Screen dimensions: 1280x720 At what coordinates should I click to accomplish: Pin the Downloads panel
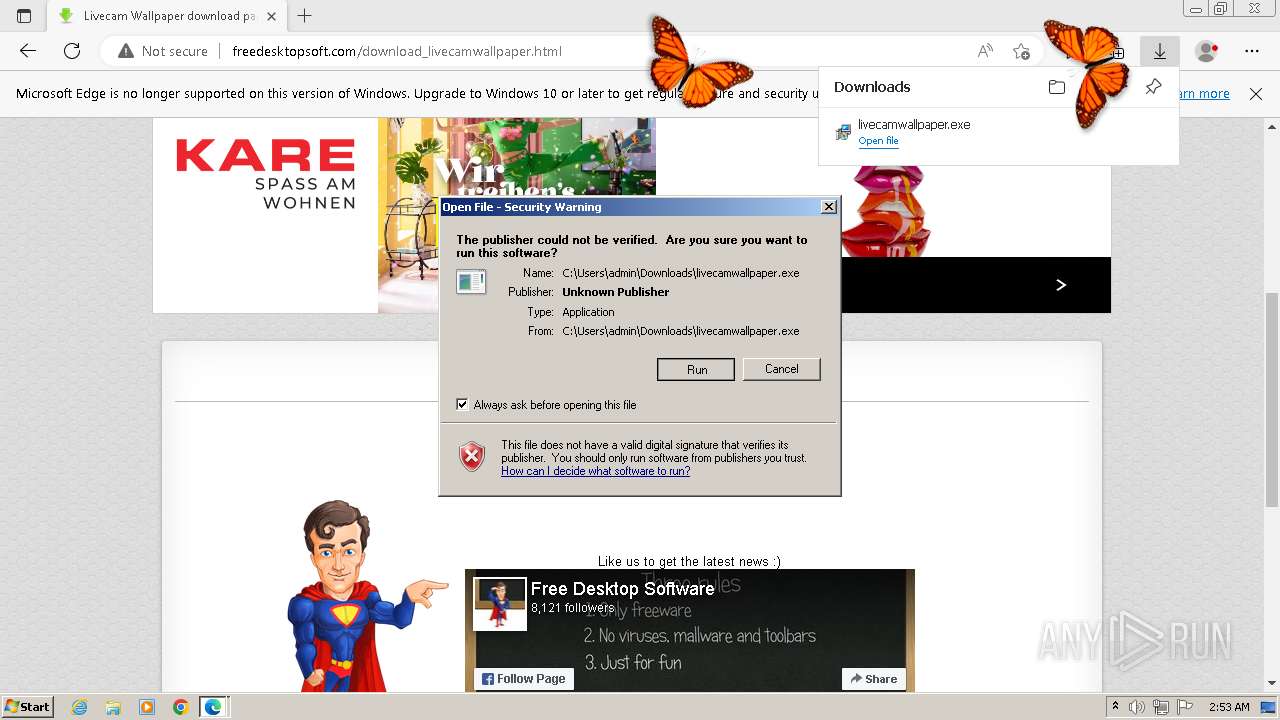pos(1153,87)
